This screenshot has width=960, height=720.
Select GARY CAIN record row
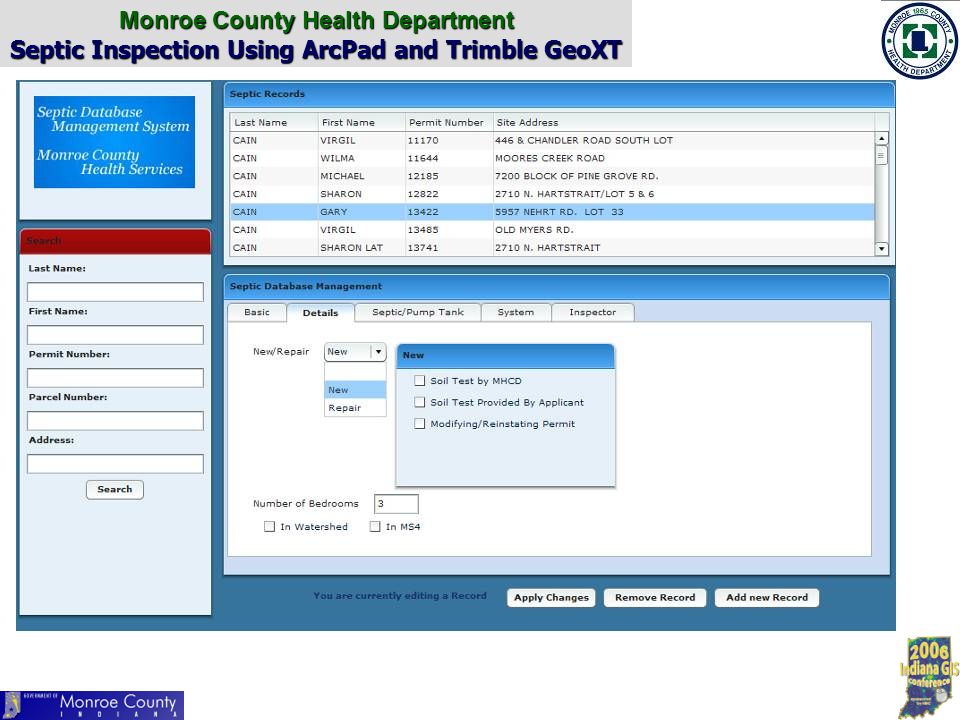click(552, 212)
